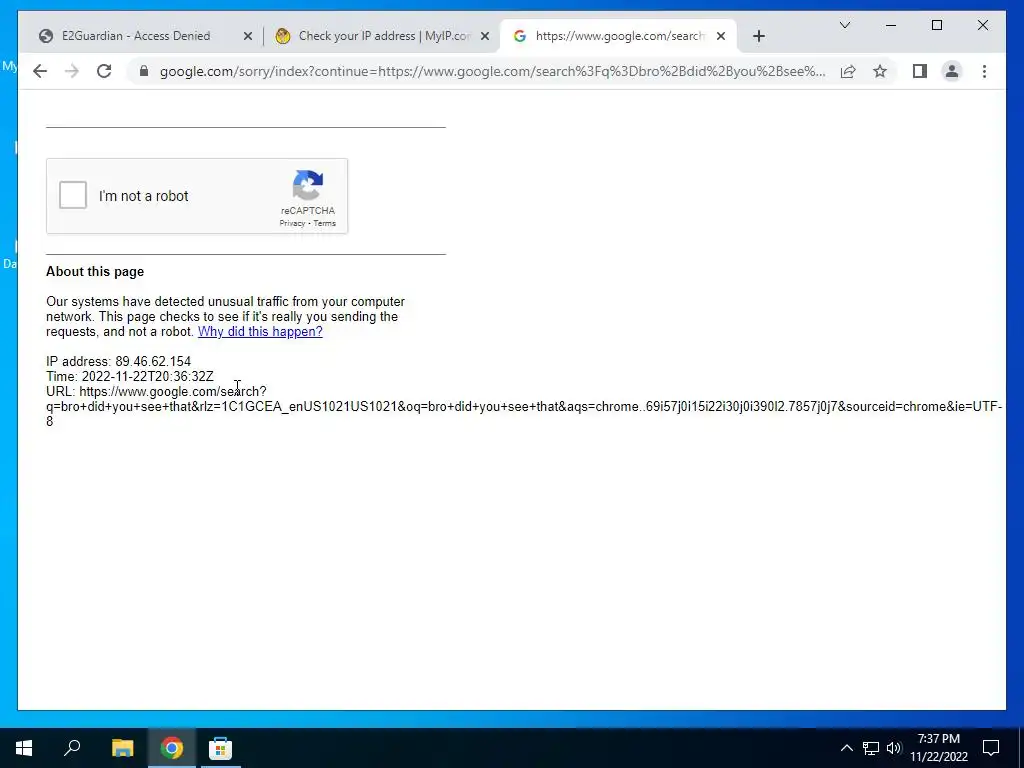Check the I'm not a robot checkbox
1024x768 pixels.
(x=72, y=195)
